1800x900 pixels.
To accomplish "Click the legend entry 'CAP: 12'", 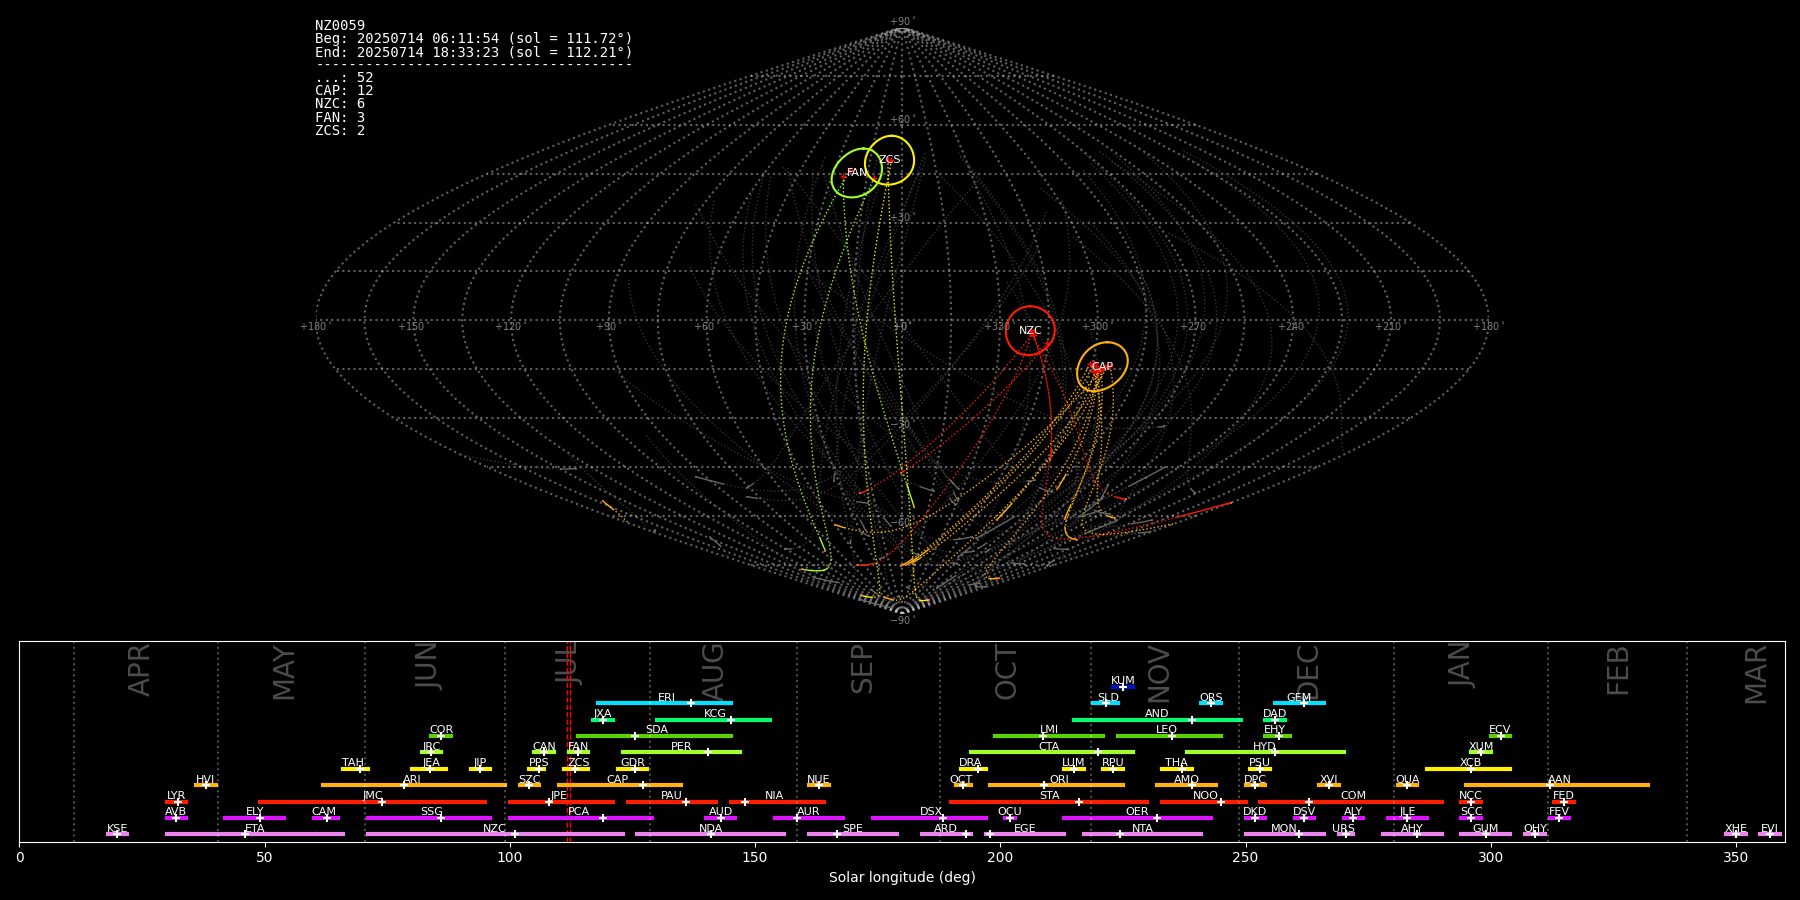I will point(344,91).
